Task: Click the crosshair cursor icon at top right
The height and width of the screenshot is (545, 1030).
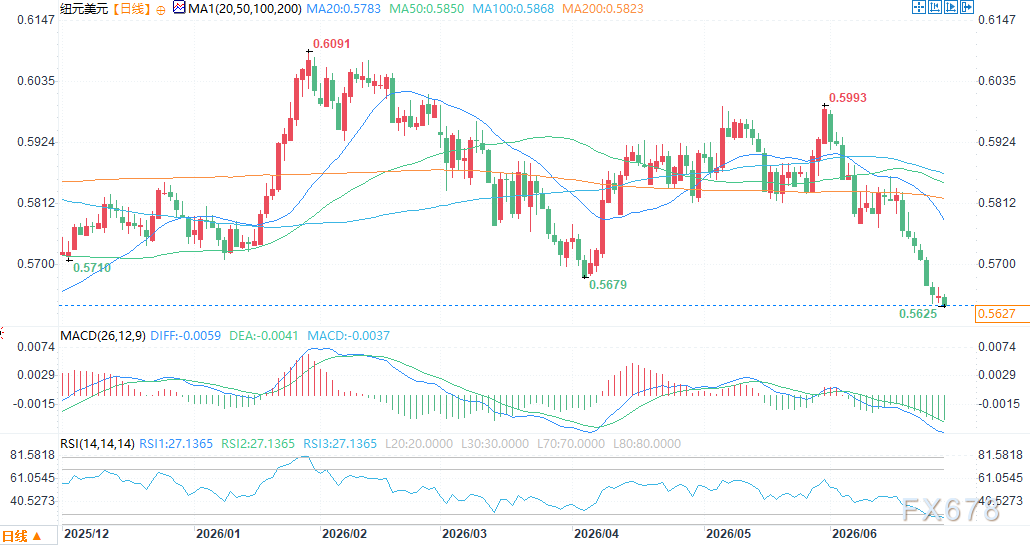Action: click(x=919, y=7)
